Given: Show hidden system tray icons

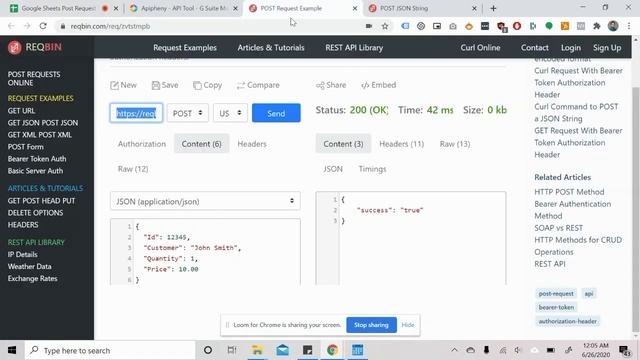Looking at the screenshot, I should click(454, 350).
